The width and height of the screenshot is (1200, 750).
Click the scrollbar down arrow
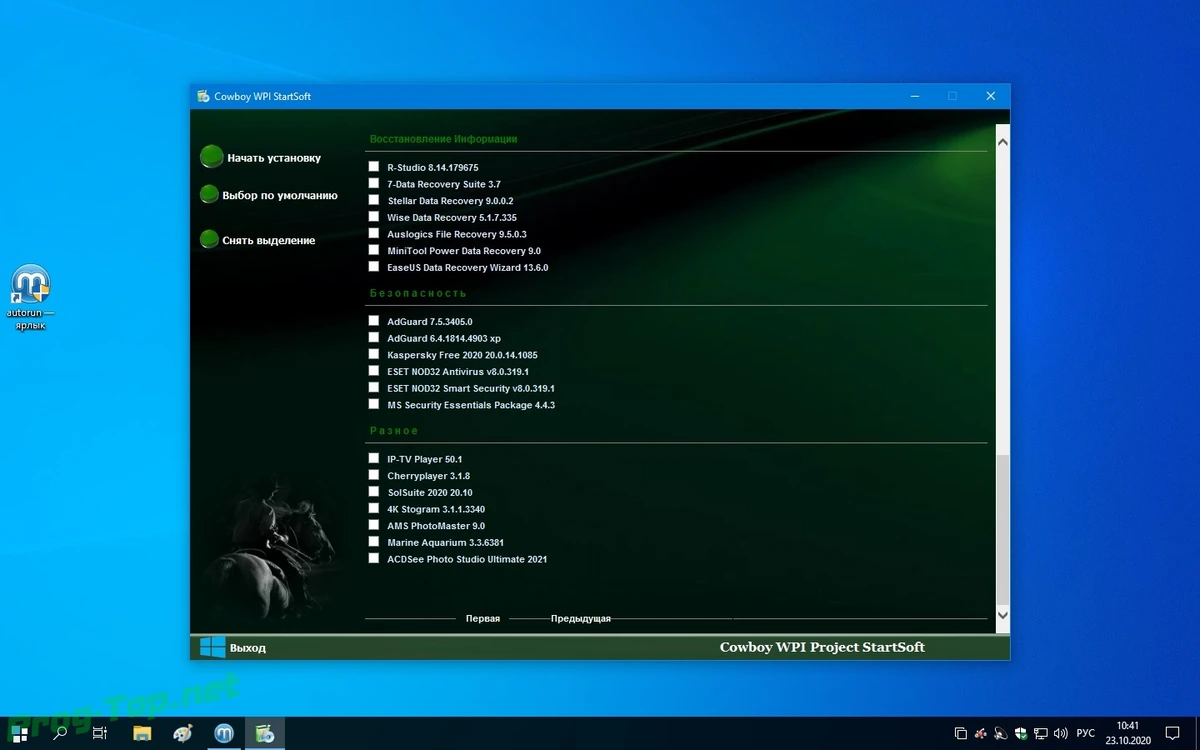pos(1003,616)
